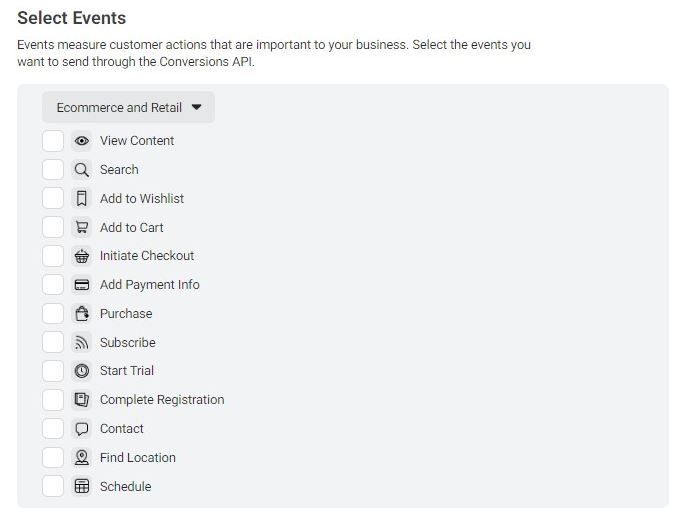Select the Complete Registration checkbox
Viewport: 687px width, 526px height.
53,400
